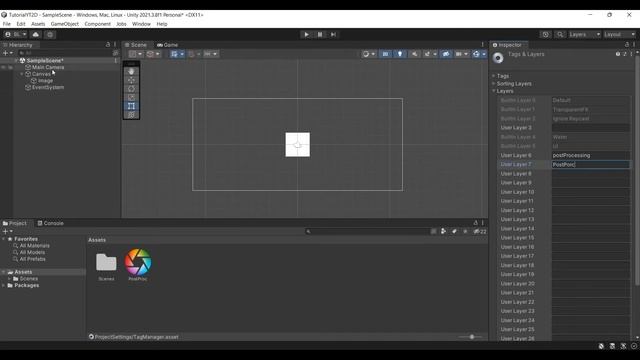Open Unity Cloud button in toolbar

pos(36,35)
